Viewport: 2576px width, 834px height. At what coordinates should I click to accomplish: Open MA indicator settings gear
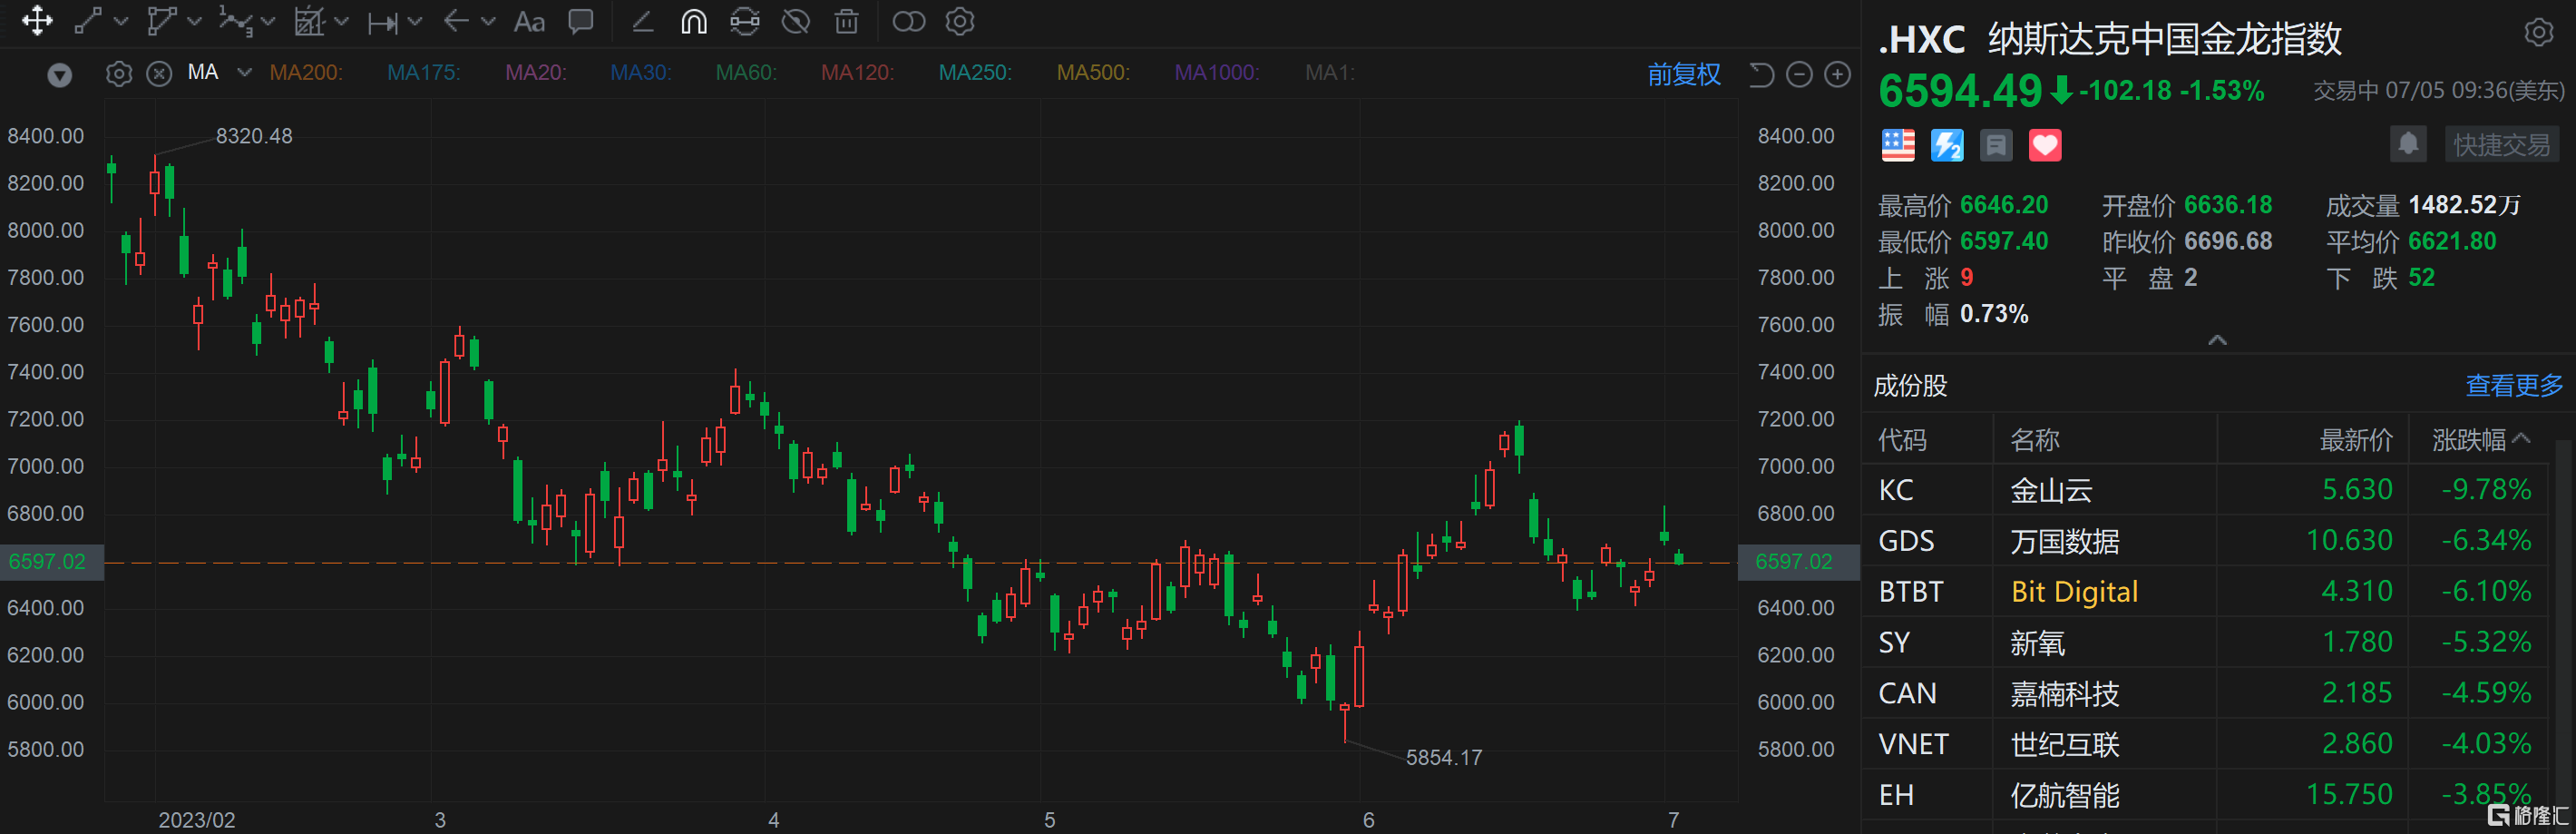pyautogui.click(x=119, y=73)
